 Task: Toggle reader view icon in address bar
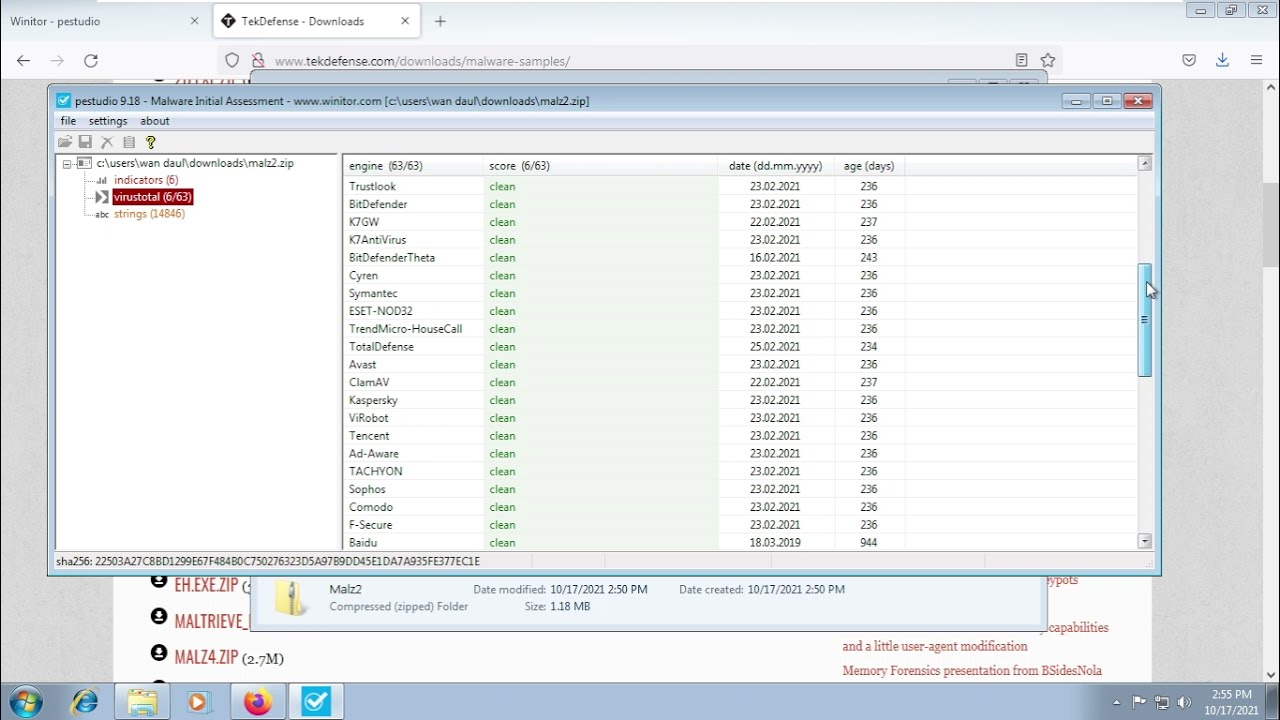pos(1021,61)
